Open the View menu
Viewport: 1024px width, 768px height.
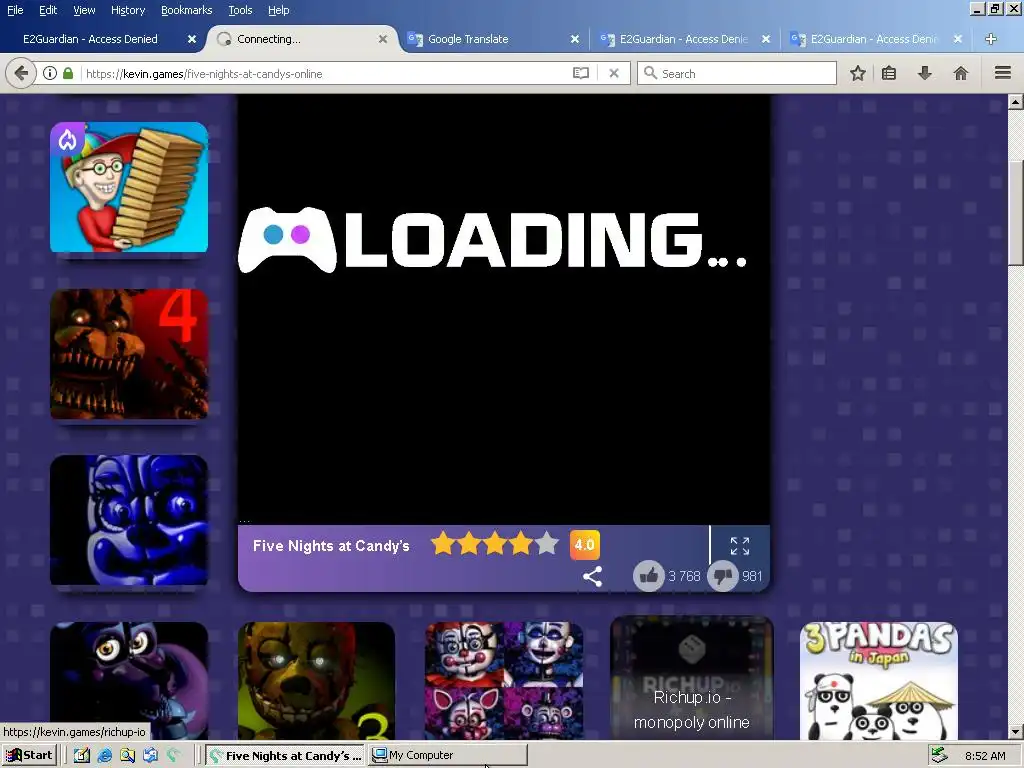pyautogui.click(x=84, y=10)
